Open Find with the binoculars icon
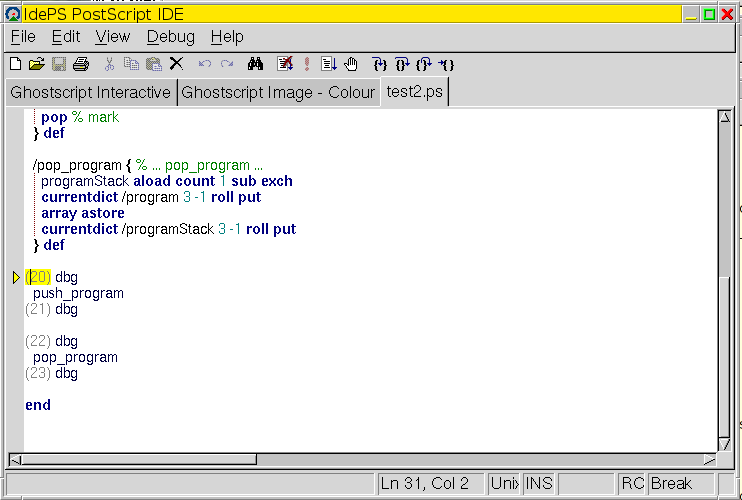This screenshot has height=500, width=742. pos(255,64)
